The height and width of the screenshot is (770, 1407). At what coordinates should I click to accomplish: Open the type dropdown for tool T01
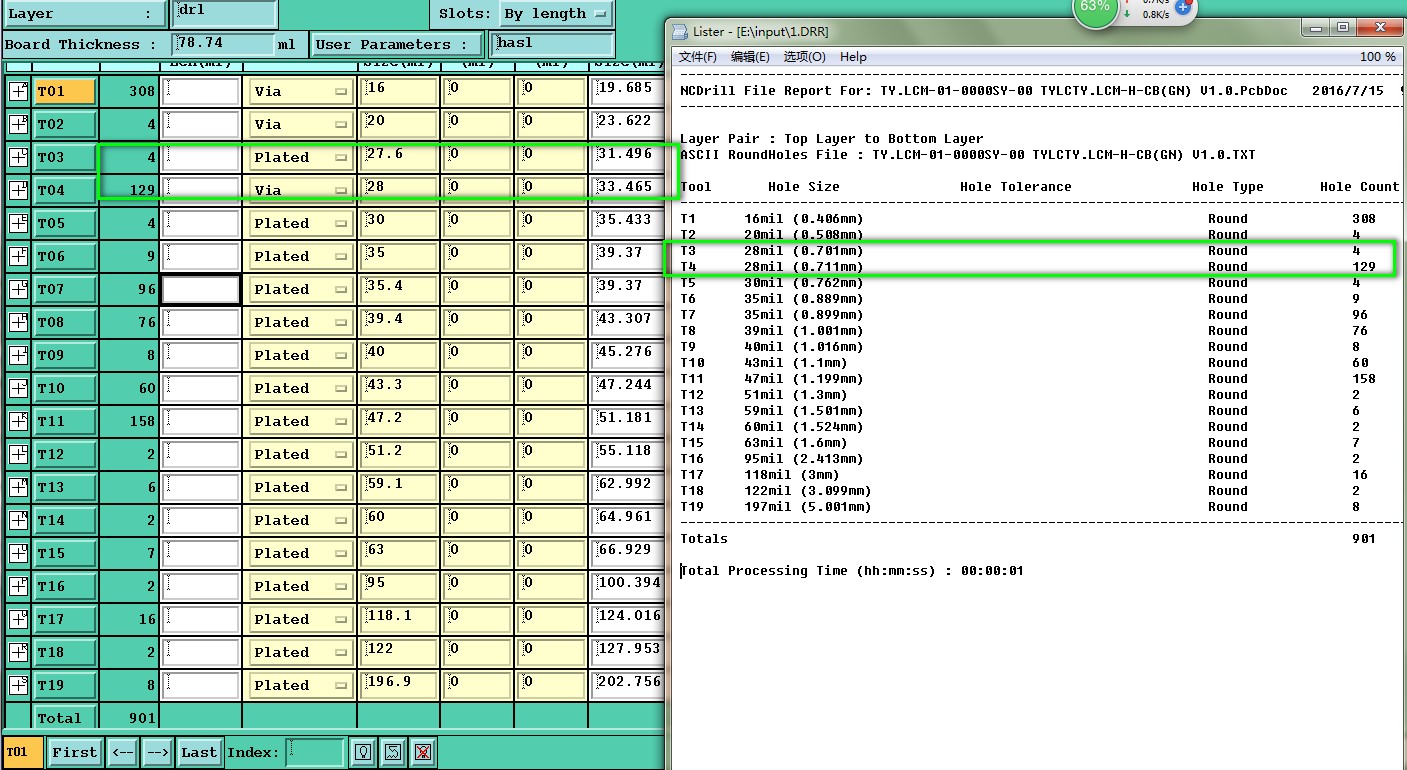click(x=302, y=92)
